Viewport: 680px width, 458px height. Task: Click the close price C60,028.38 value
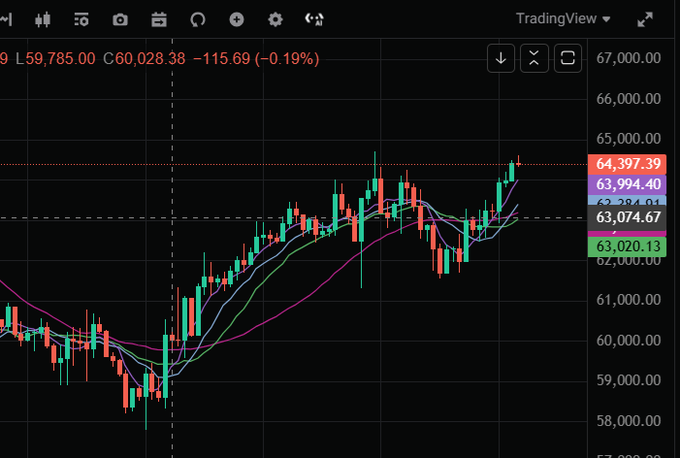(144, 59)
